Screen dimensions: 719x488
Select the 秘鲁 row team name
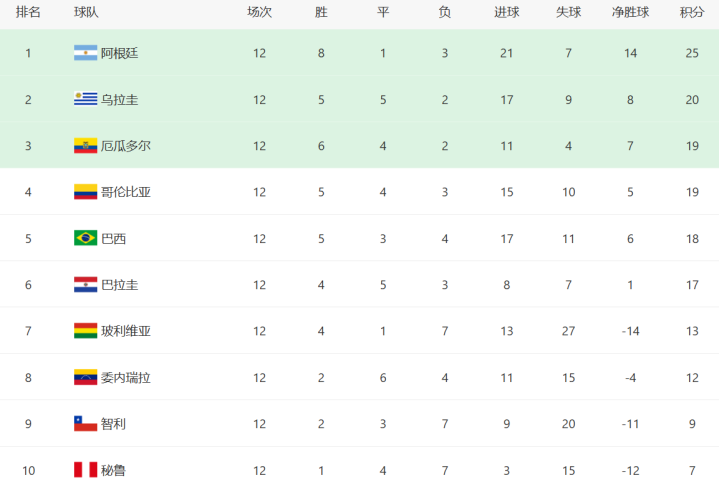point(113,470)
